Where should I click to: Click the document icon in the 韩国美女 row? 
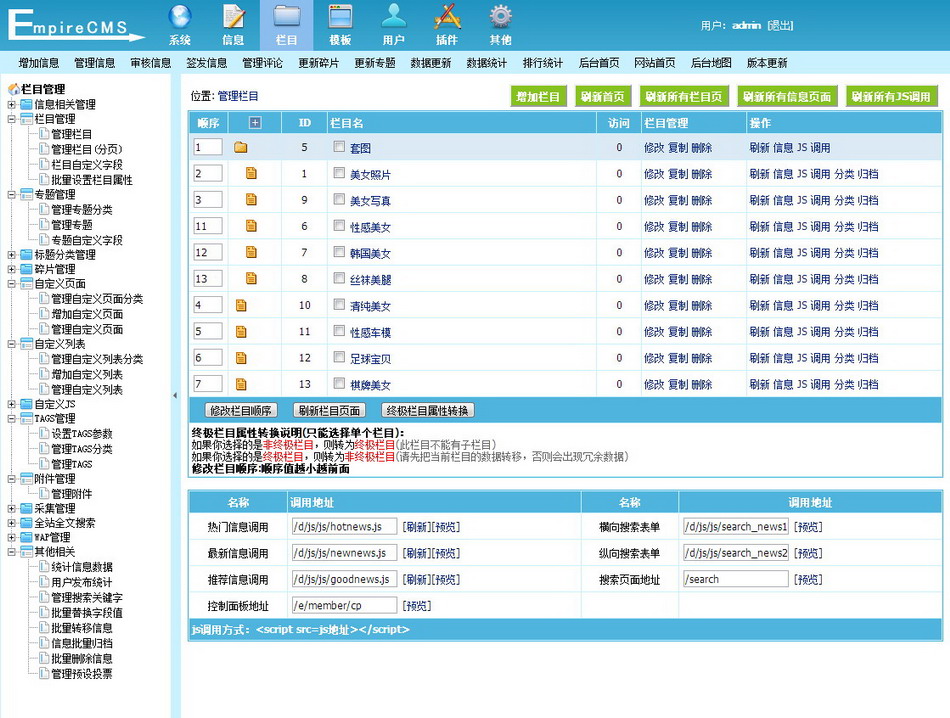(251, 252)
